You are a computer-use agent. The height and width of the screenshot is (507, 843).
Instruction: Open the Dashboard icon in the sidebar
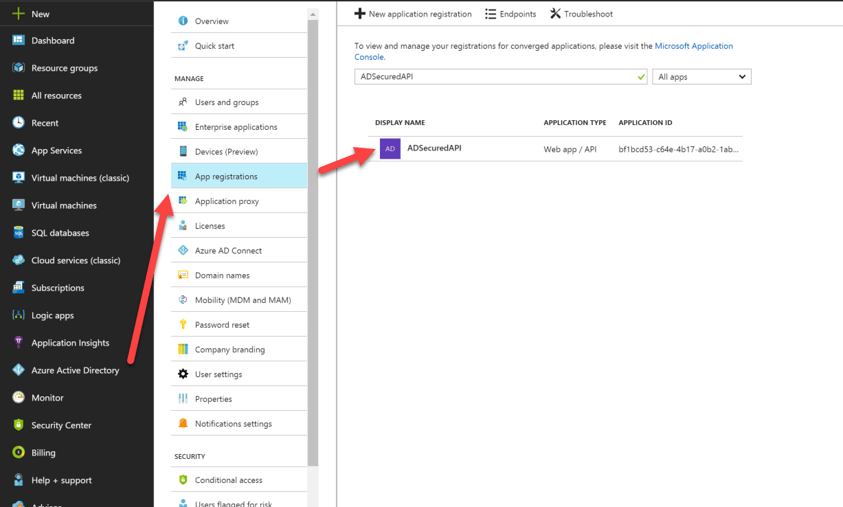(x=18, y=40)
